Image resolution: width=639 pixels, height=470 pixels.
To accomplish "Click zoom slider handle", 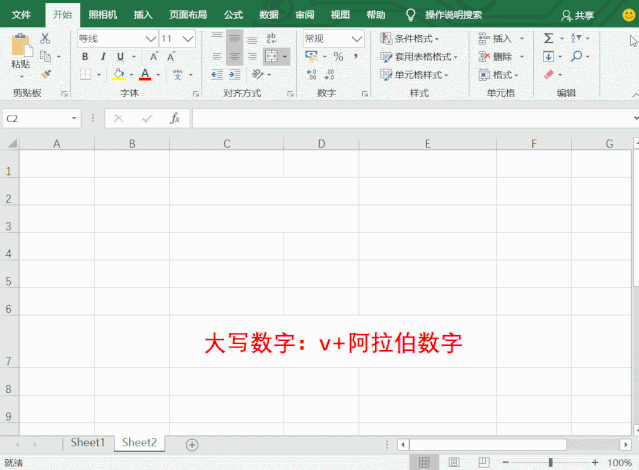I will pos(551,462).
